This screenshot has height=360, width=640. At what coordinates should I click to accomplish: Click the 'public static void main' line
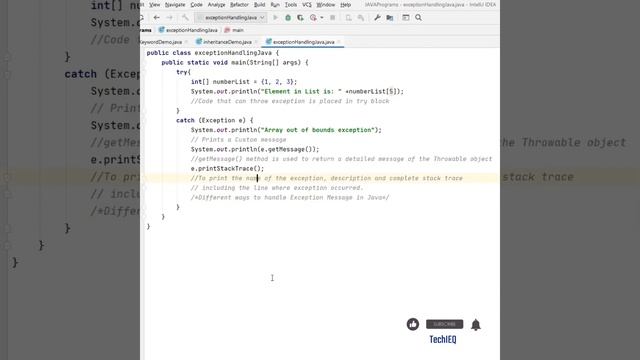235,62
